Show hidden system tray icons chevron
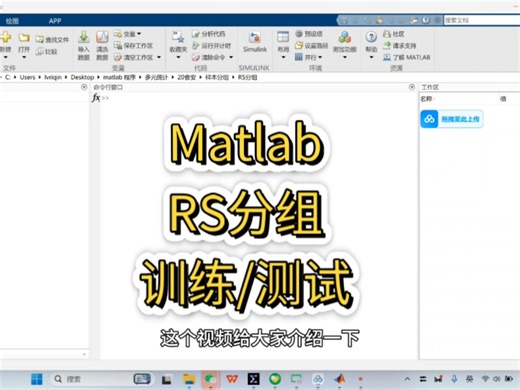This screenshot has width=520, height=390. (407, 379)
